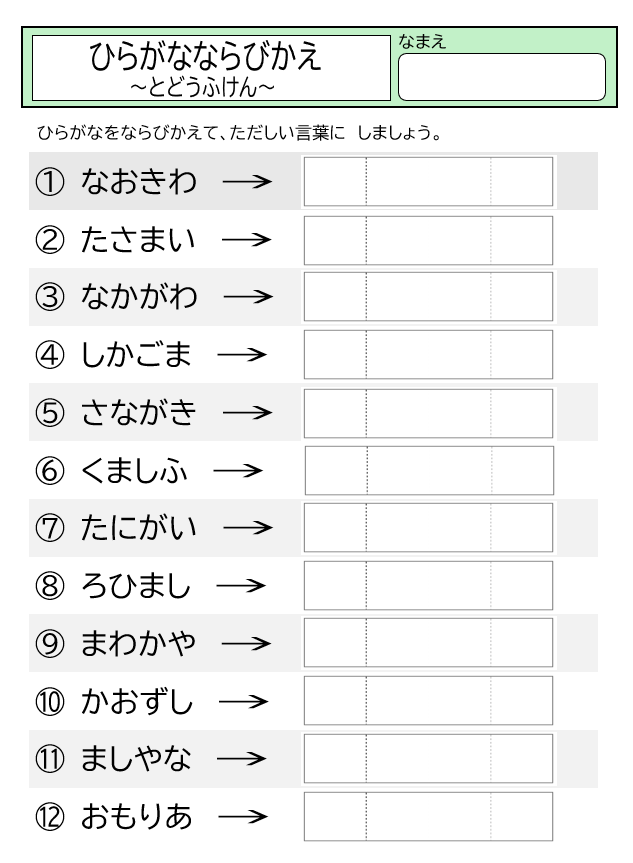
Task: Click the answer box next to なかがわ
Action: 428,296
